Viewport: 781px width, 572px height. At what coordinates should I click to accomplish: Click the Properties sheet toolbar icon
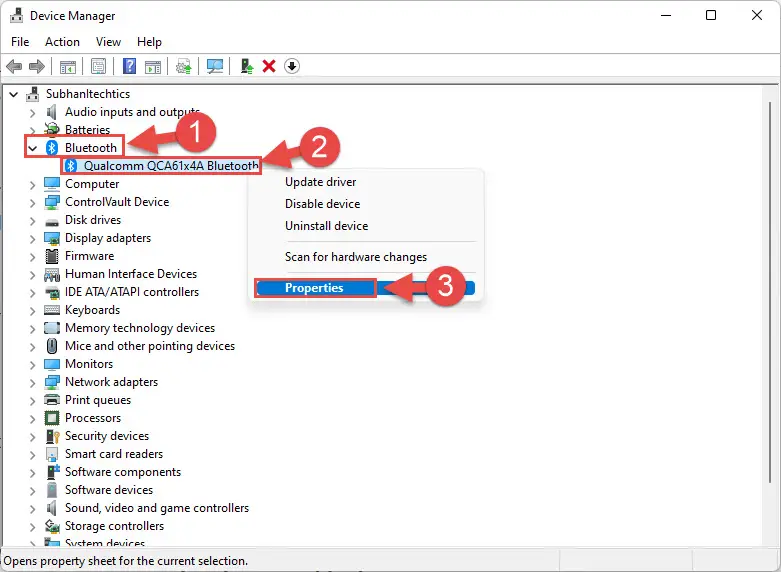[x=98, y=66]
